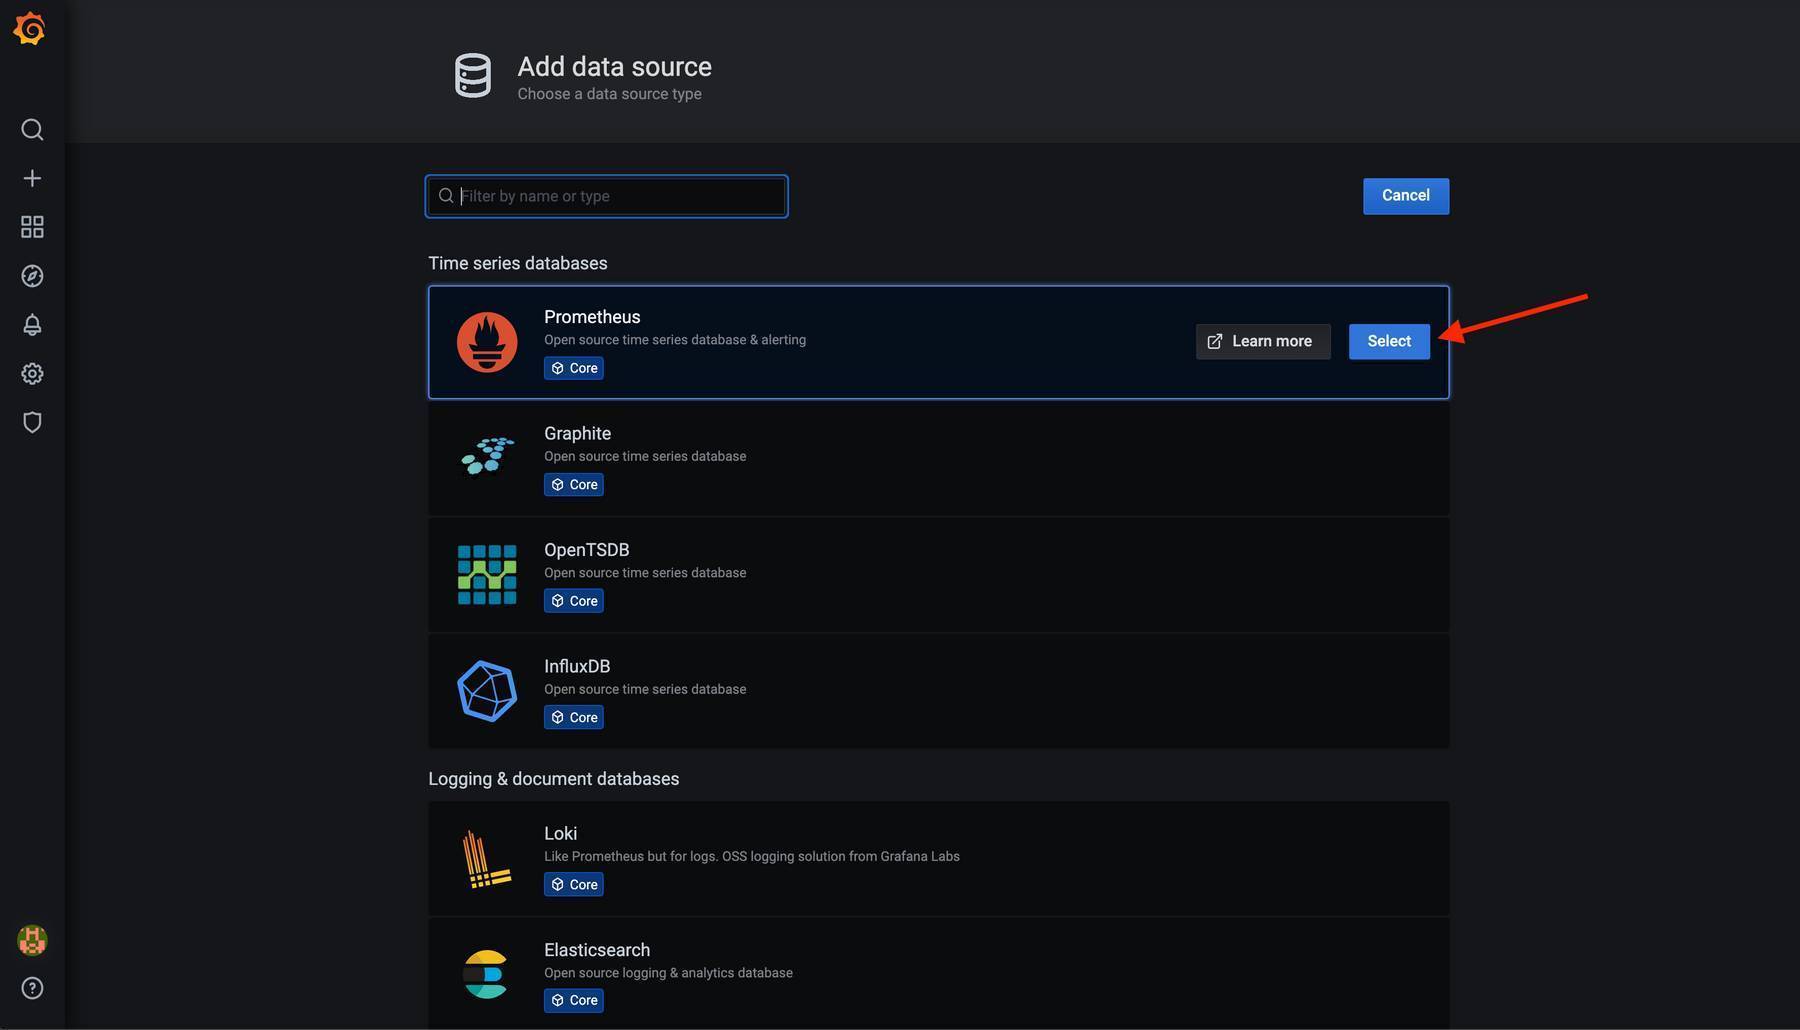Click the Add data source page title
The width and height of the screenshot is (1800, 1030).
coord(614,67)
